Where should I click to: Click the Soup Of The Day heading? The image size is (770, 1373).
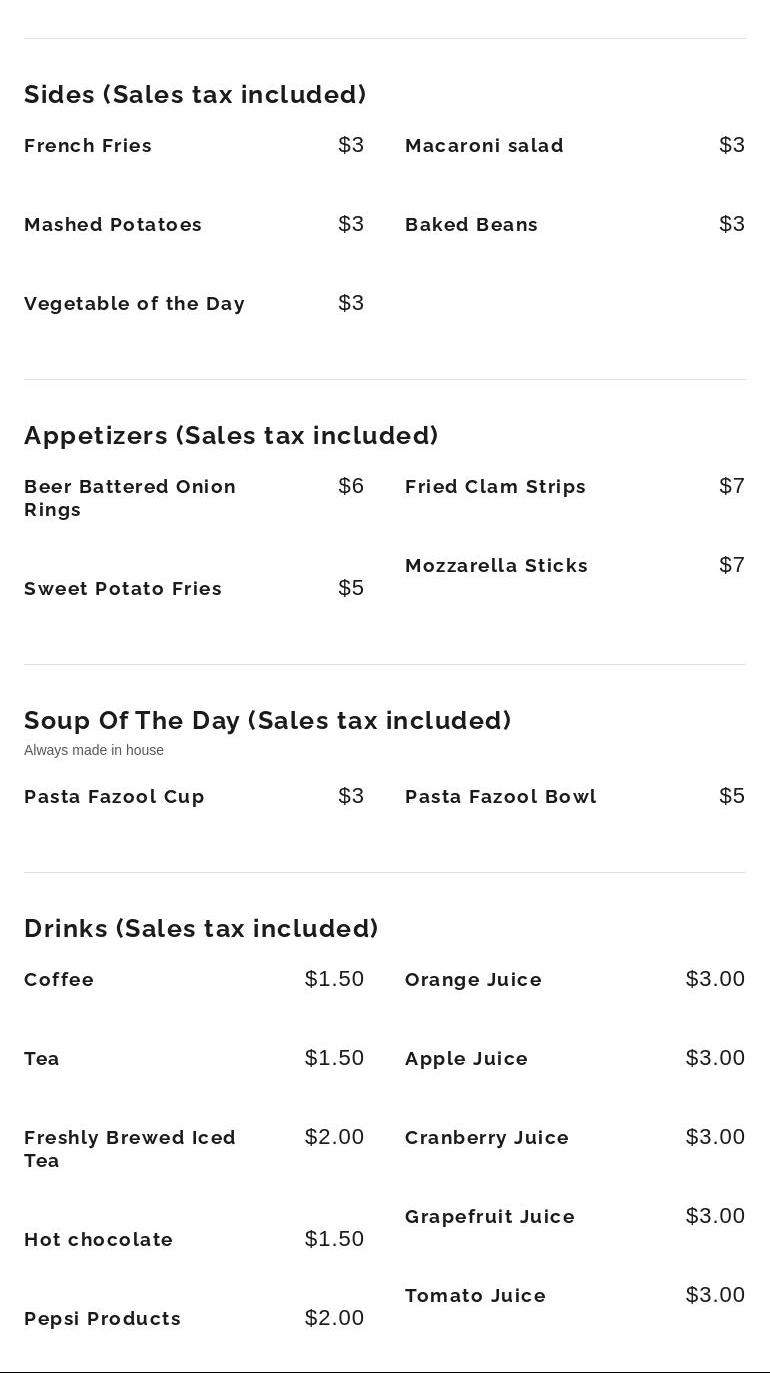tap(267, 721)
